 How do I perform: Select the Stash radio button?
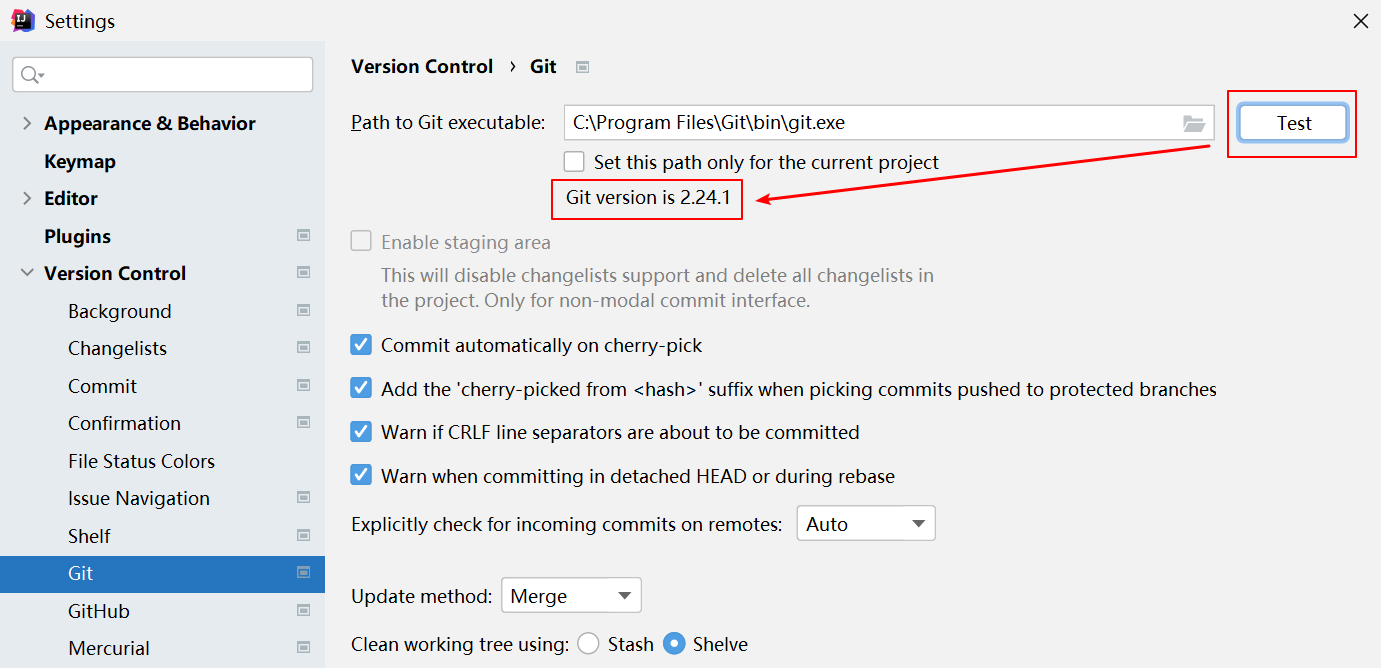tap(589, 644)
